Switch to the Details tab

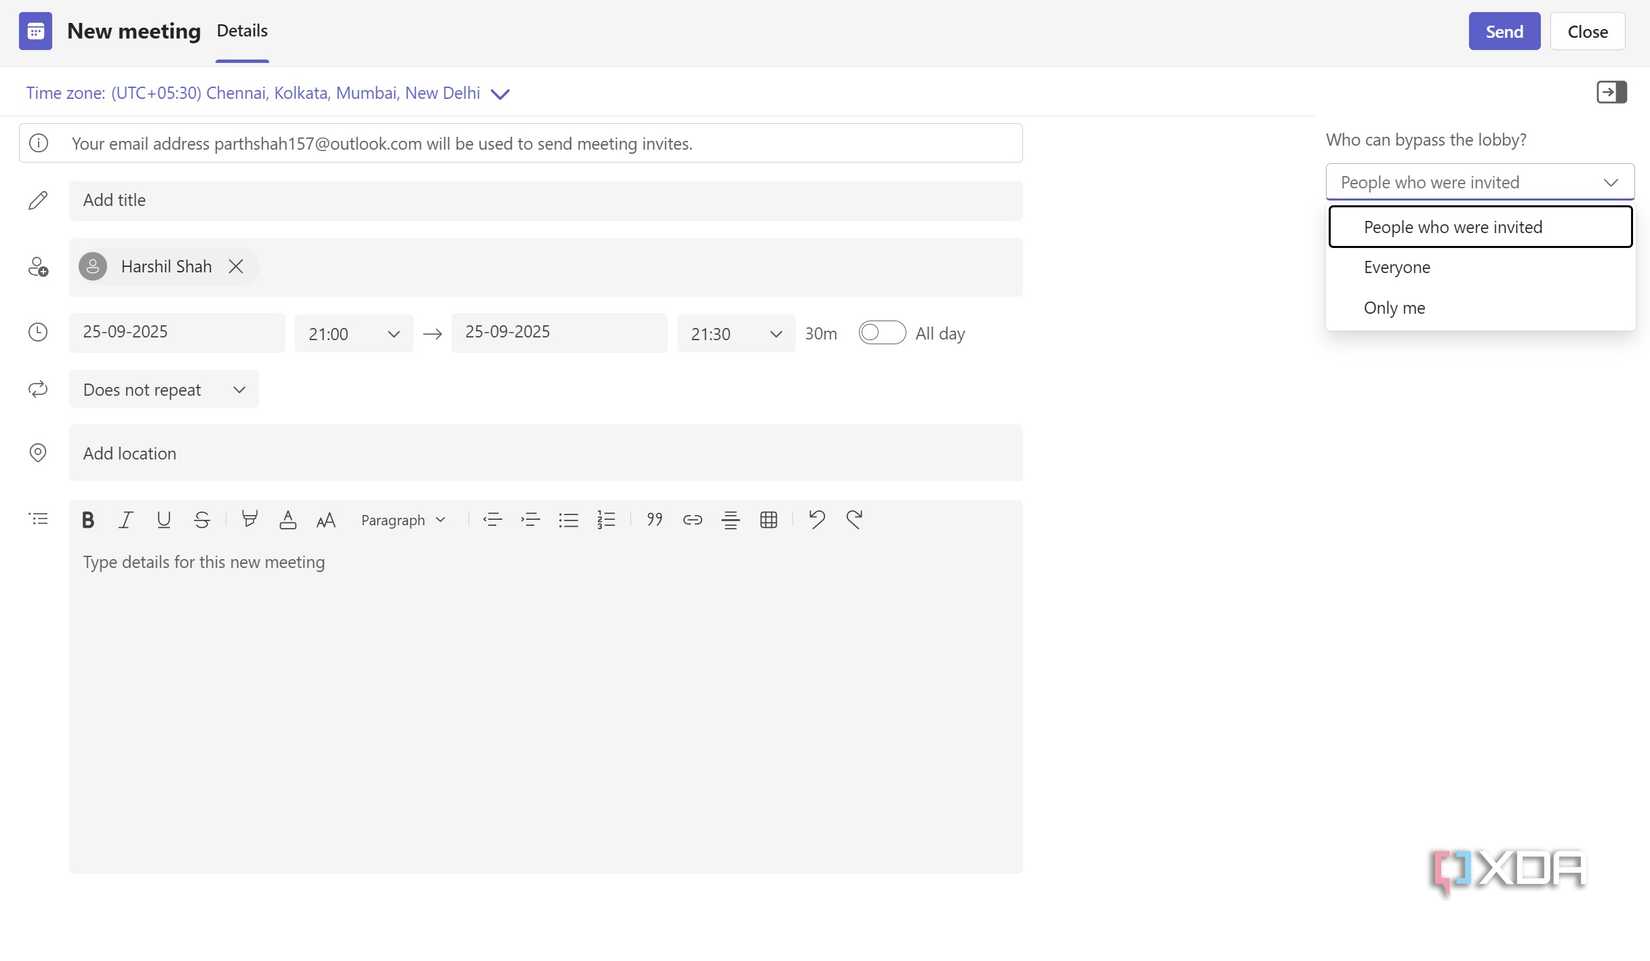tap(242, 31)
